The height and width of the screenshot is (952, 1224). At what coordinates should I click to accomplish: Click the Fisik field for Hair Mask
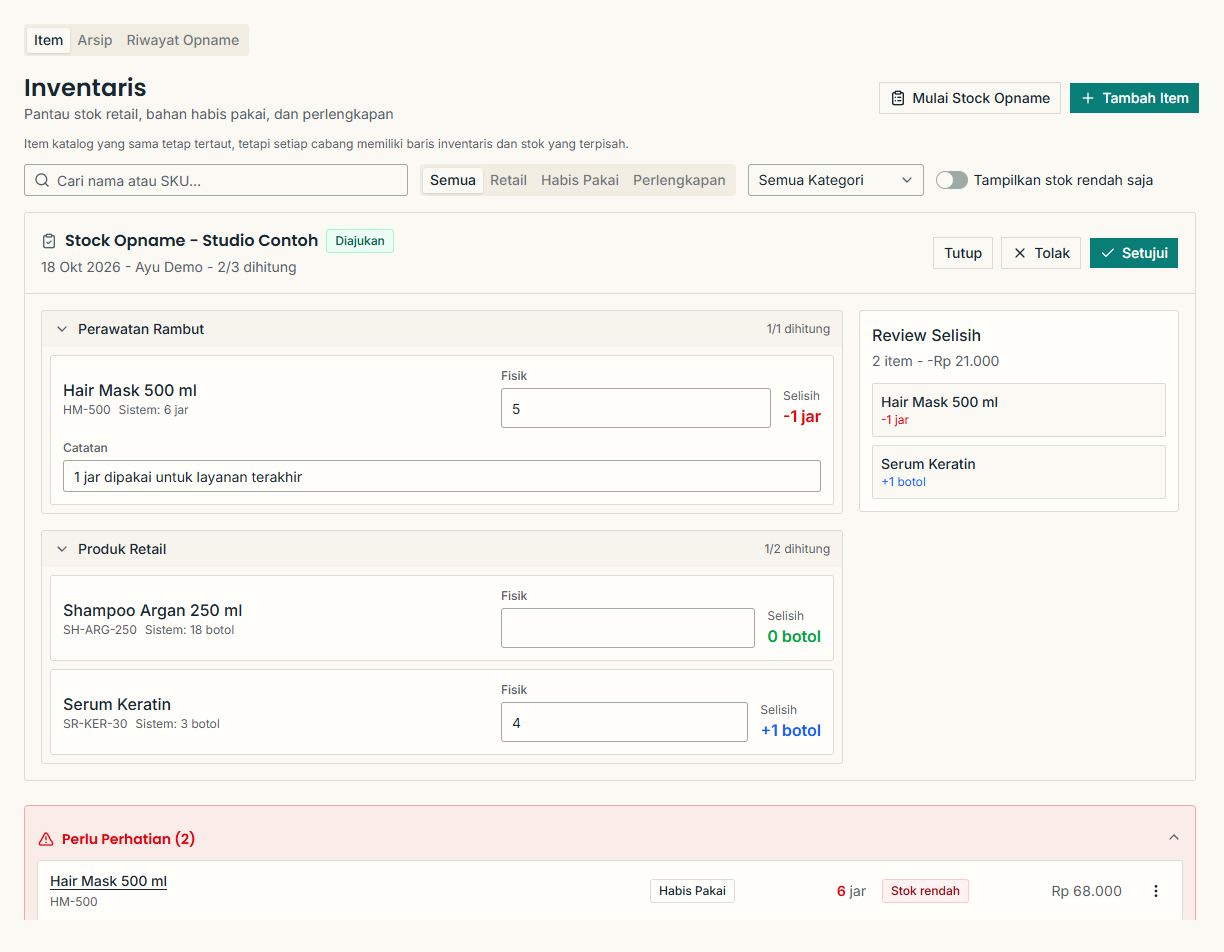point(636,408)
